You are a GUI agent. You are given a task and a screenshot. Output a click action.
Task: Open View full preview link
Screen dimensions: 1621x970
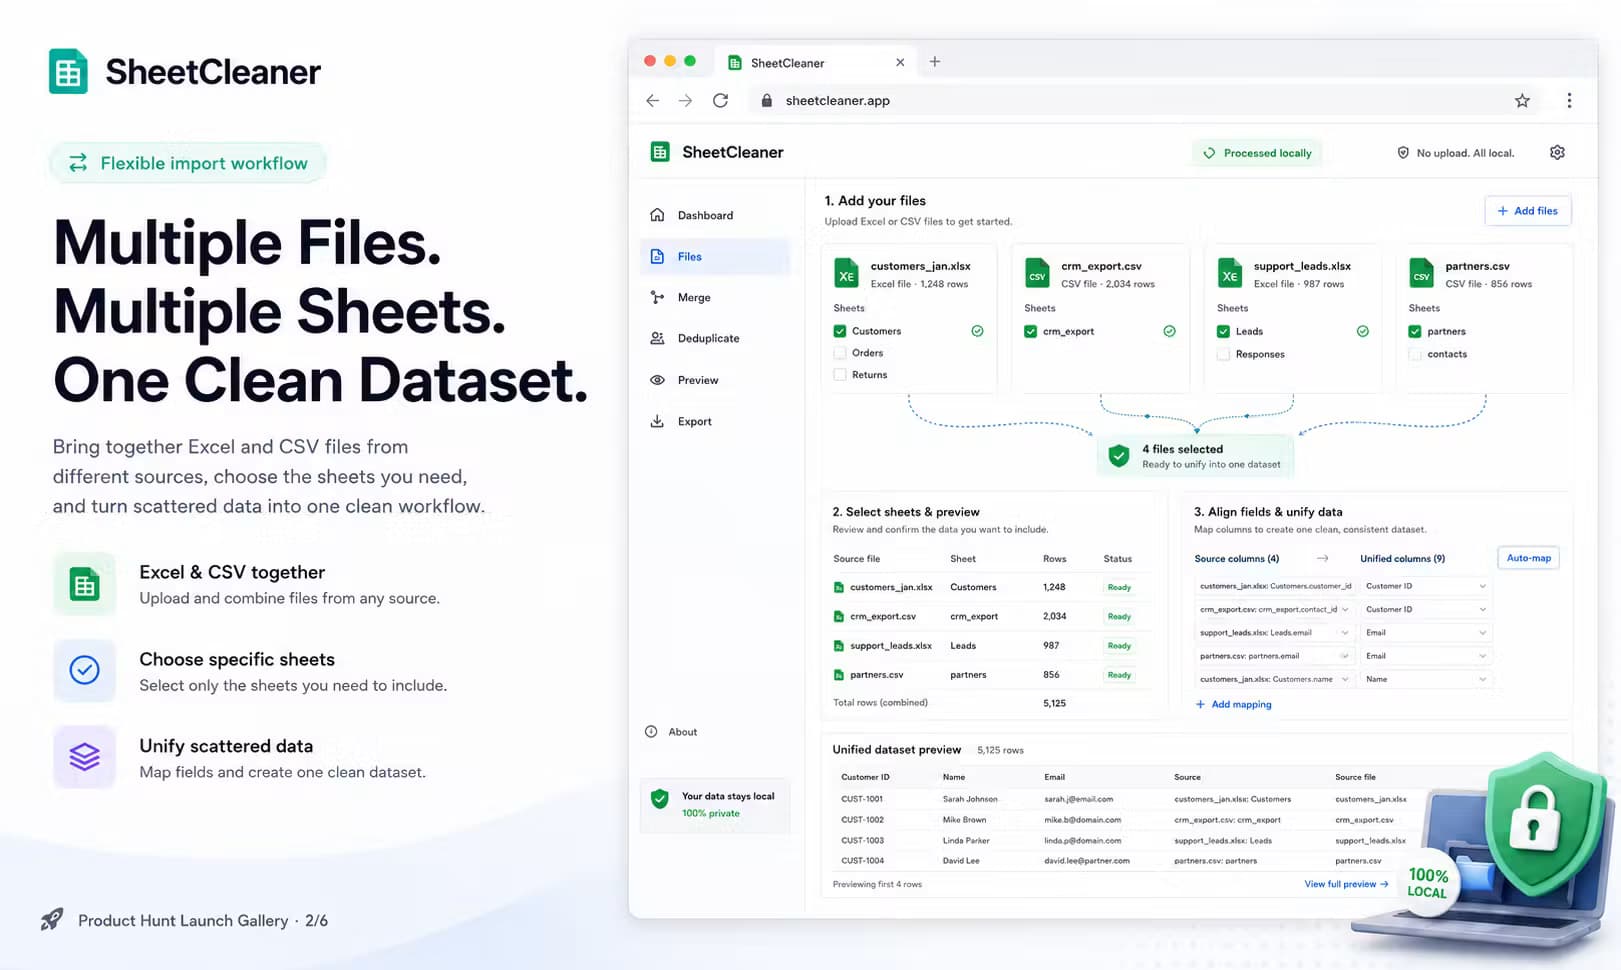click(x=1346, y=884)
